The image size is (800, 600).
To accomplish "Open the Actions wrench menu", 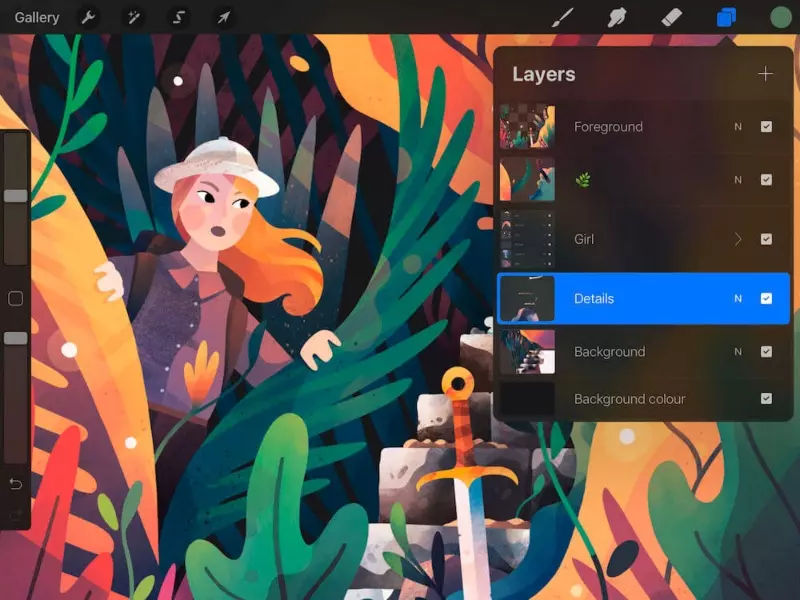I will point(88,17).
